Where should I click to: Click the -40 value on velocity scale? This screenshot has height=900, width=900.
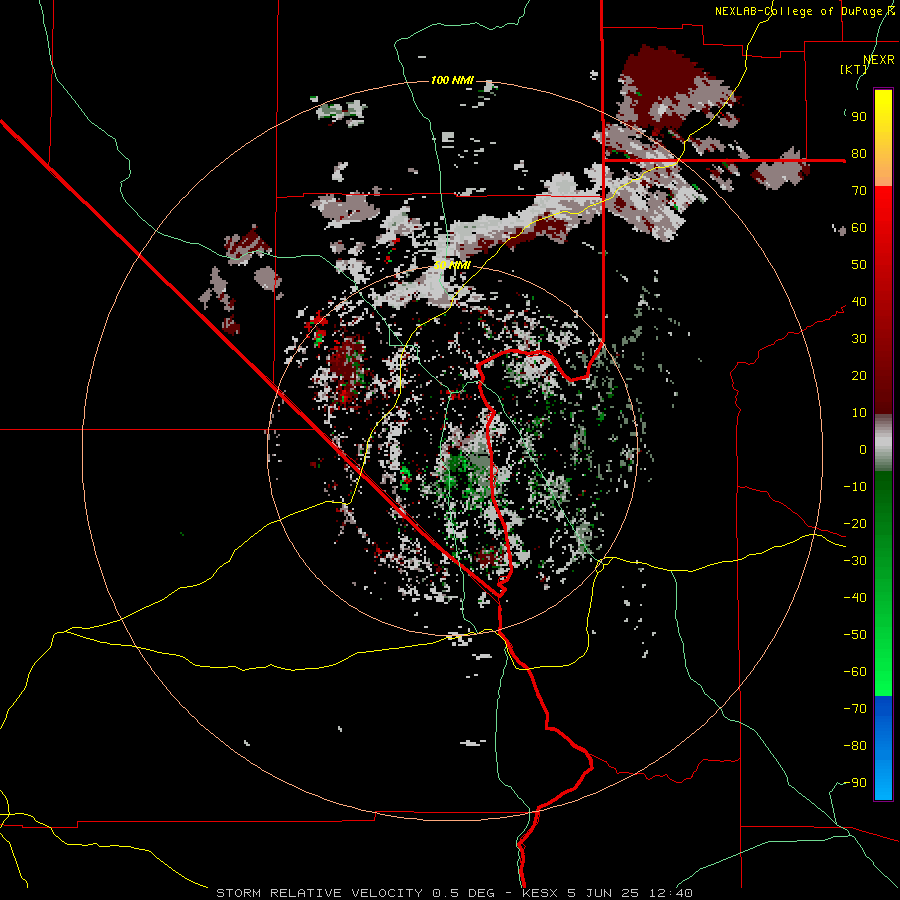coord(855,598)
